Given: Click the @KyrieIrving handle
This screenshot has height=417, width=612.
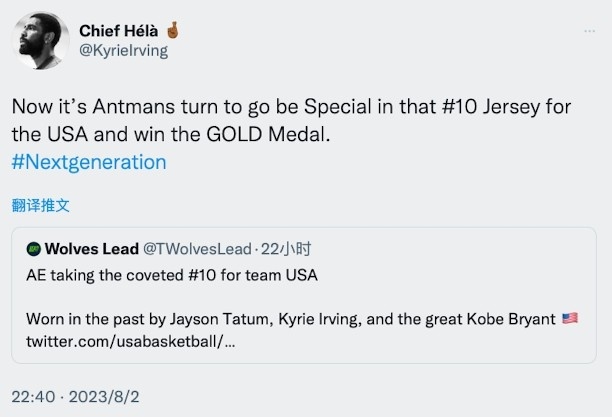Looking at the screenshot, I should point(122,51).
